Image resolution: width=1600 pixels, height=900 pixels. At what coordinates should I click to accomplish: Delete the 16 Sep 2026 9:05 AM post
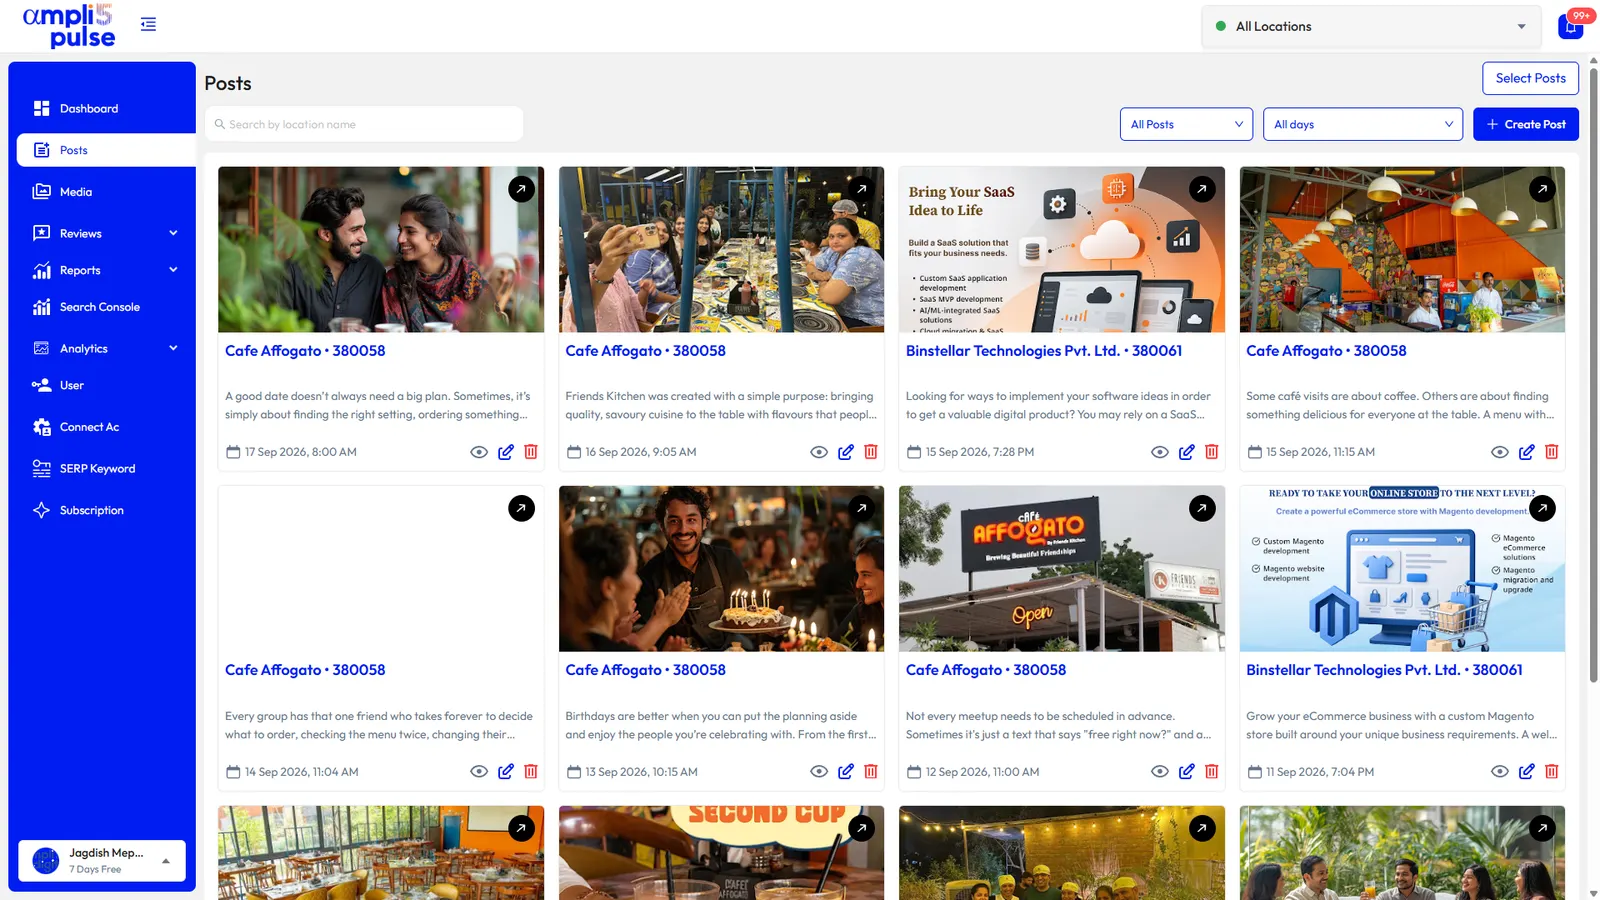[x=871, y=452]
